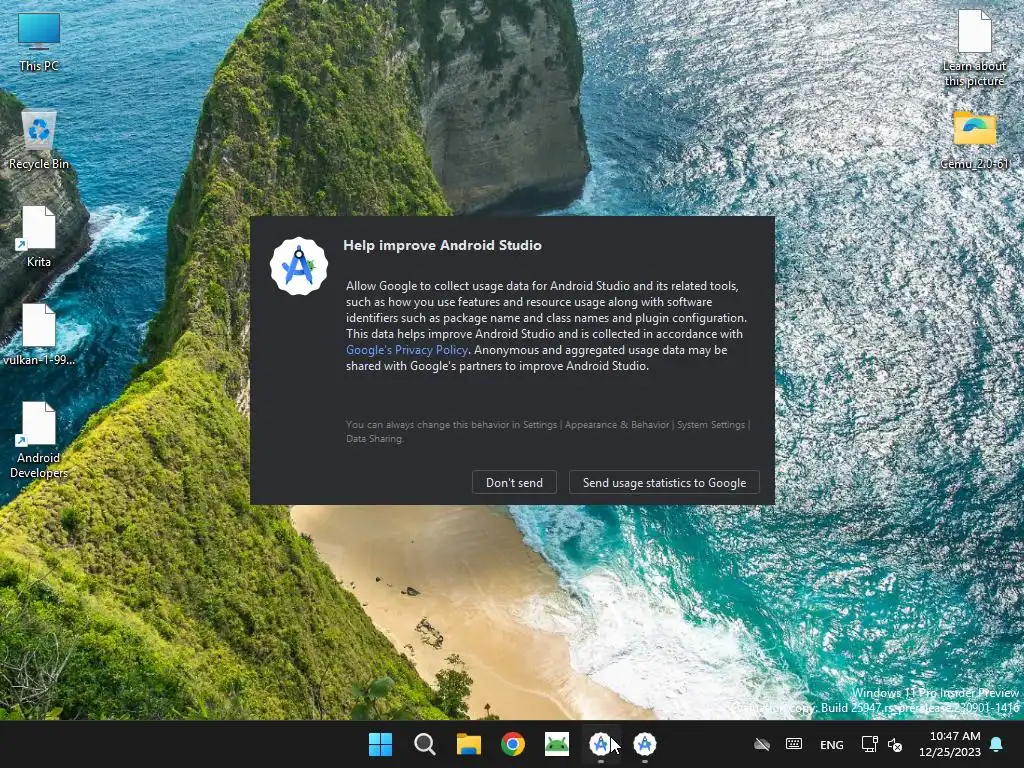1024x768 pixels.
Task: Switch input language via ENG indicator
Action: [x=831, y=744]
